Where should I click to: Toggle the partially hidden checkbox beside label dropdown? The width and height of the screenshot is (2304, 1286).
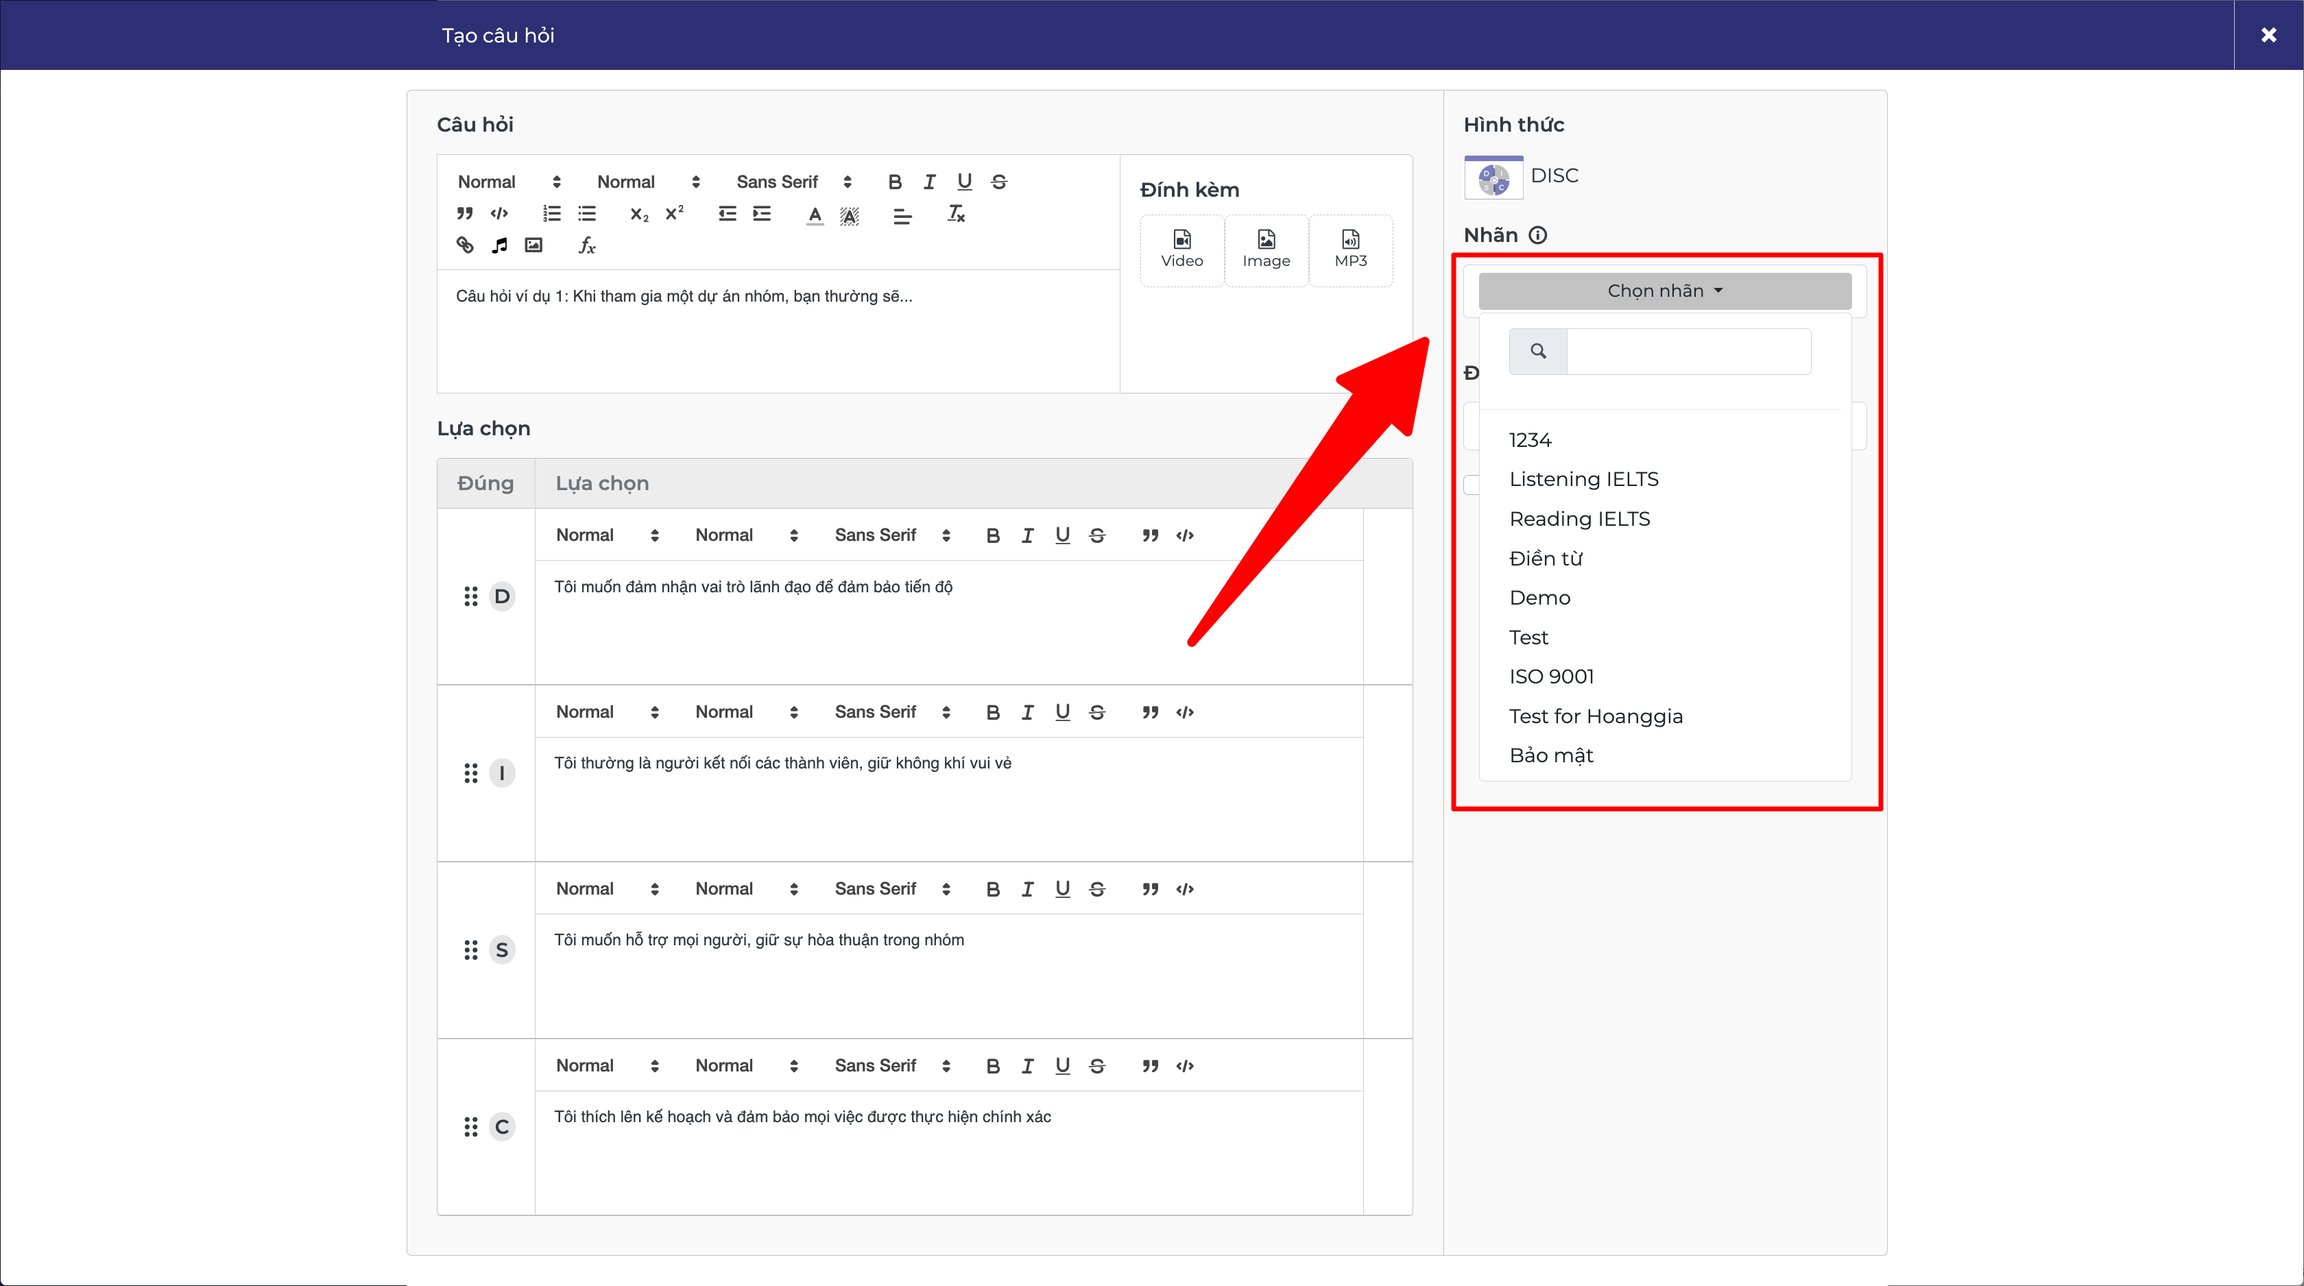(x=1471, y=485)
